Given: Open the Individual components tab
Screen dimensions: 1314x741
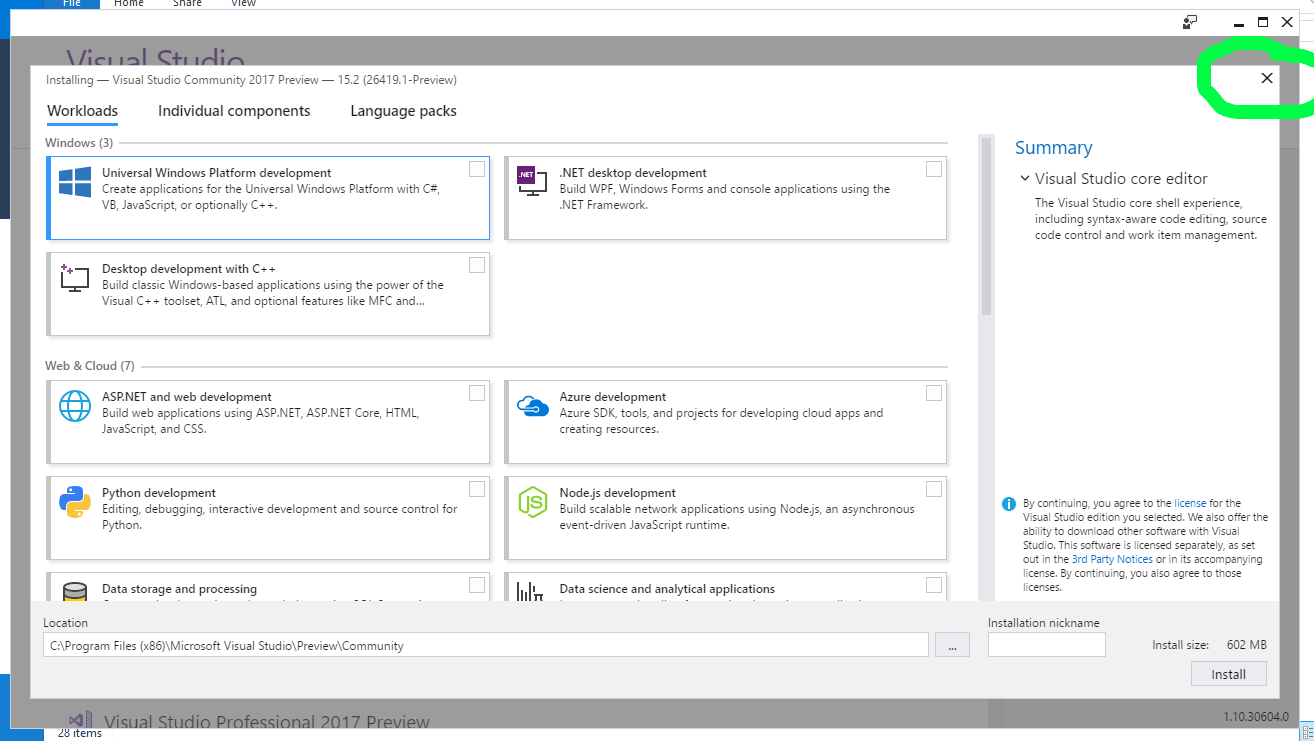Looking at the screenshot, I should [234, 111].
